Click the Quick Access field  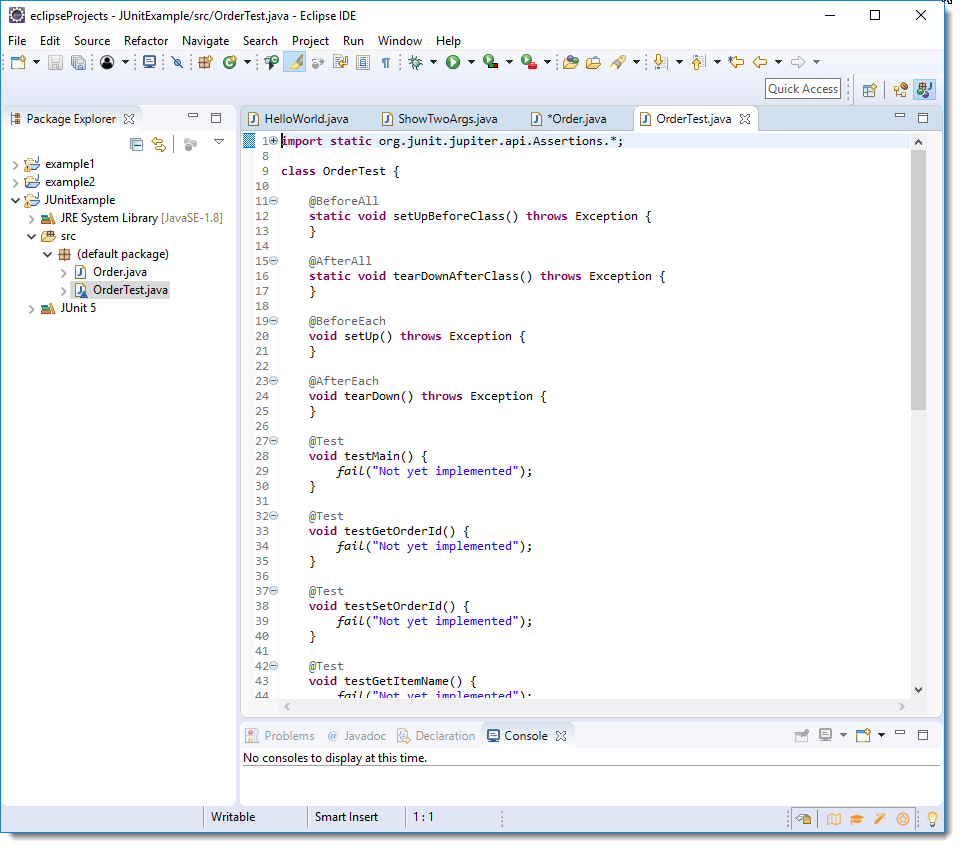click(803, 89)
